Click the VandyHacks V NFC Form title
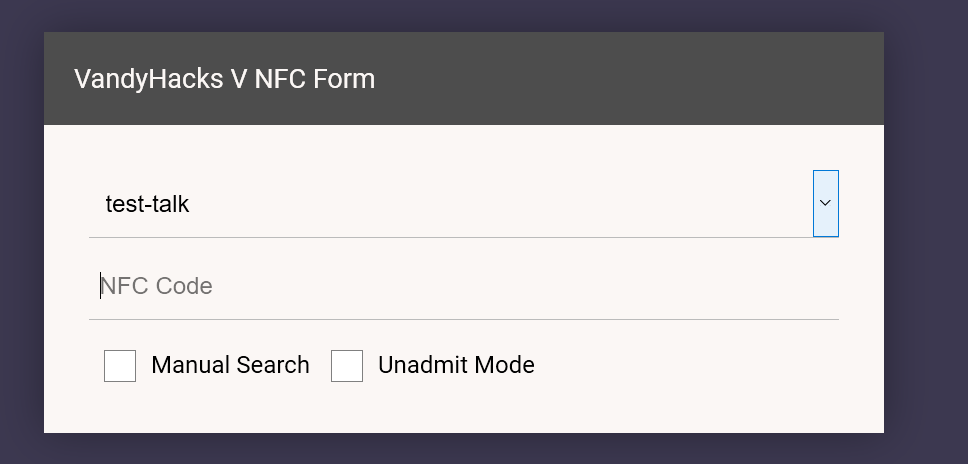The width and height of the screenshot is (968, 464). 224,79
